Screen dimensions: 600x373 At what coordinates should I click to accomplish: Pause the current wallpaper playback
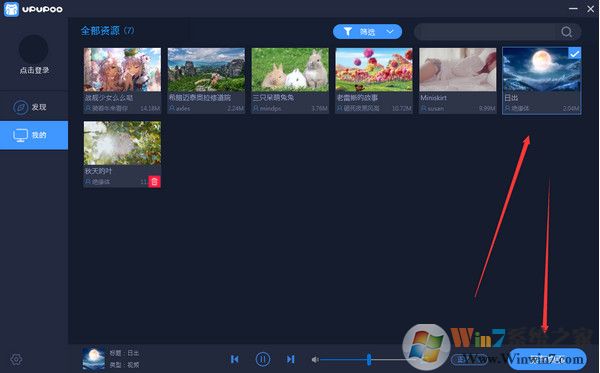262,359
